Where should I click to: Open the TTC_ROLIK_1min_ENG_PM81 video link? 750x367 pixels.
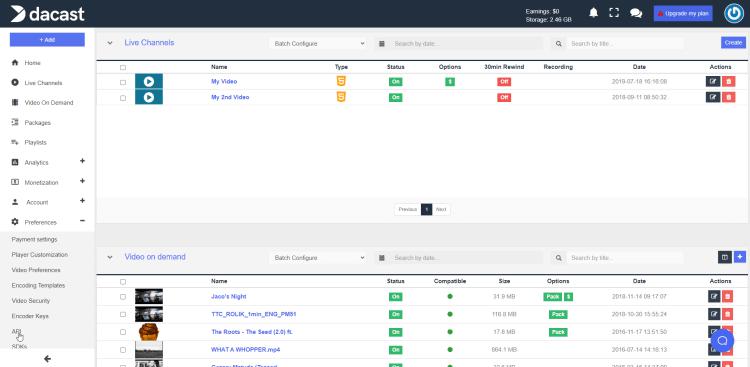coord(254,314)
